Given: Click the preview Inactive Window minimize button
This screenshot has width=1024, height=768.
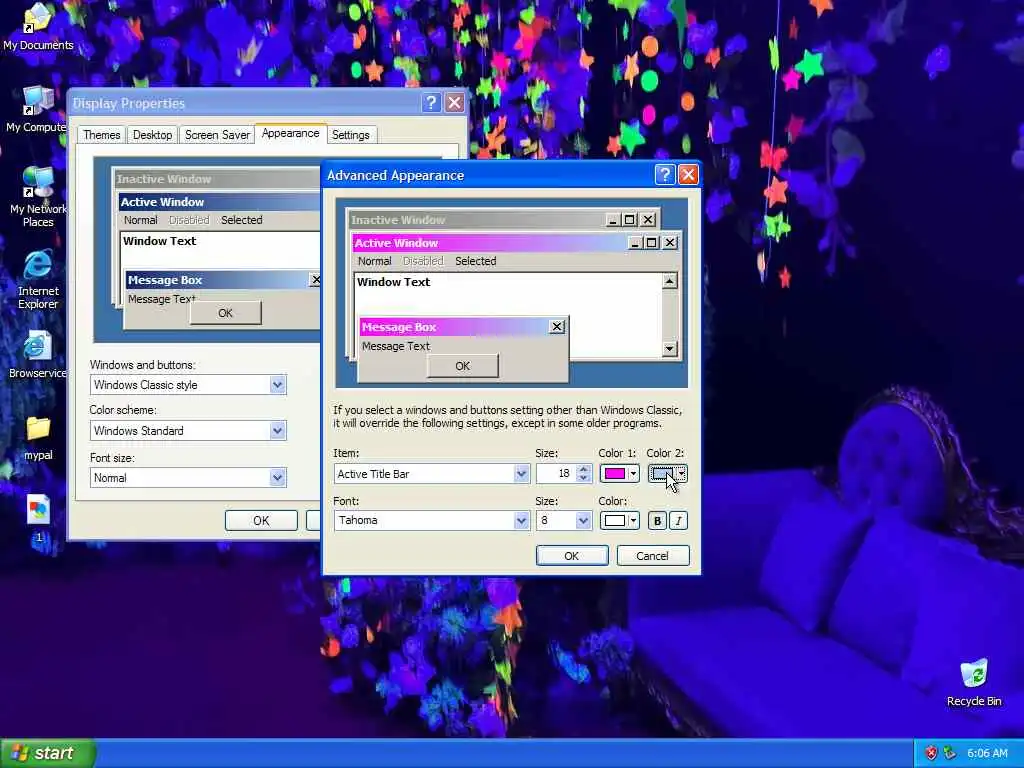Looking at the screenshot, I should (x=613, y=219).
